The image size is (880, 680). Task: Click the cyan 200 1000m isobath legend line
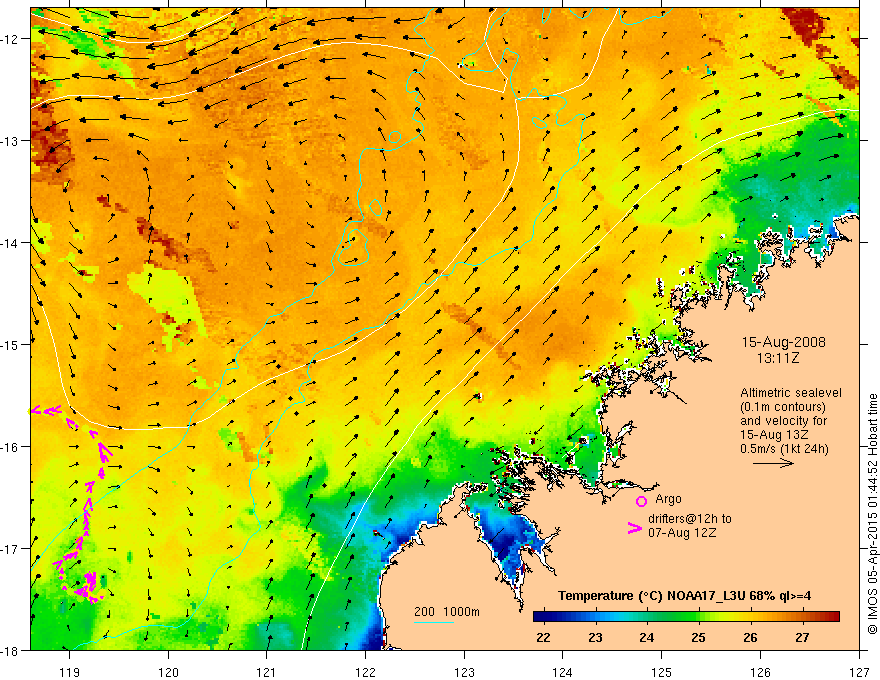(x=434, y=622)
